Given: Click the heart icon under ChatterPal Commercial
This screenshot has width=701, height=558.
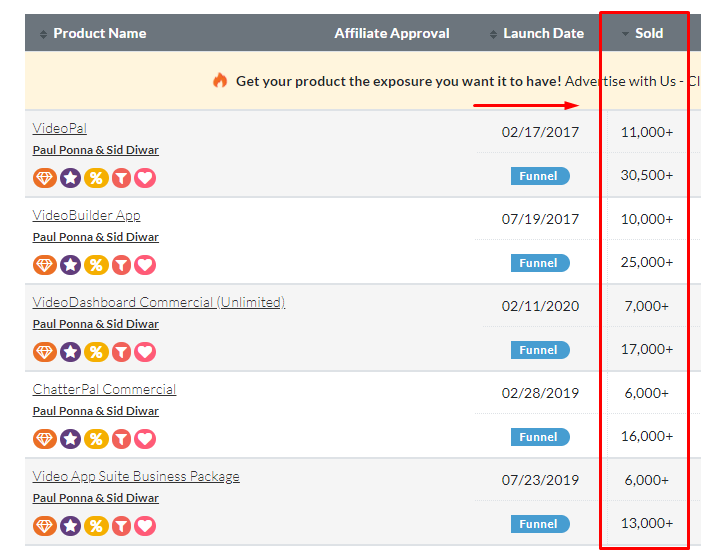Looking at the screenshot, I should pyautogui.click(x=145, y=439).
